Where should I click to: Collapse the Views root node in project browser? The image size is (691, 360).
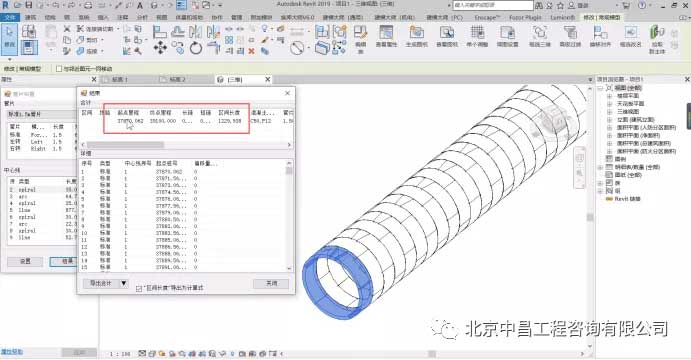(x=600, y=88)
